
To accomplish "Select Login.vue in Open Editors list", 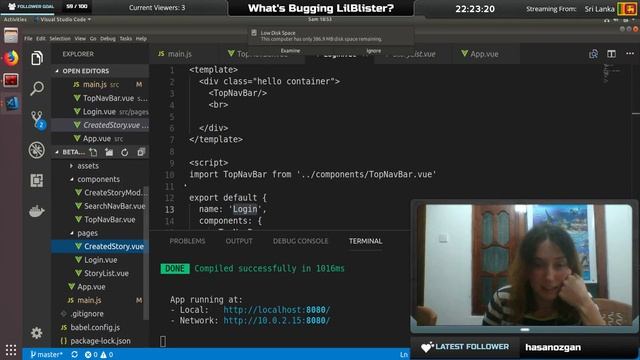I will tap(101, 111).
